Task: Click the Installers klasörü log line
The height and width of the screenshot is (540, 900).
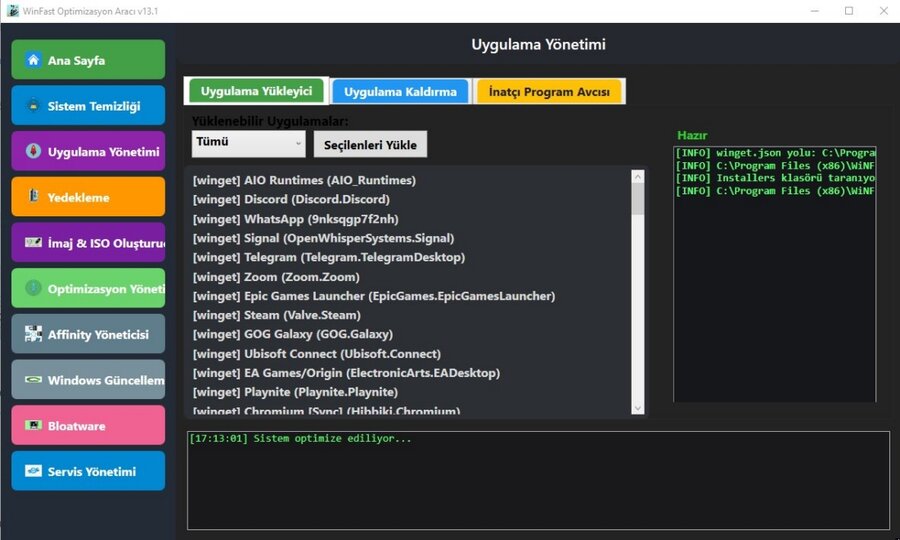Action: (775, 178)
